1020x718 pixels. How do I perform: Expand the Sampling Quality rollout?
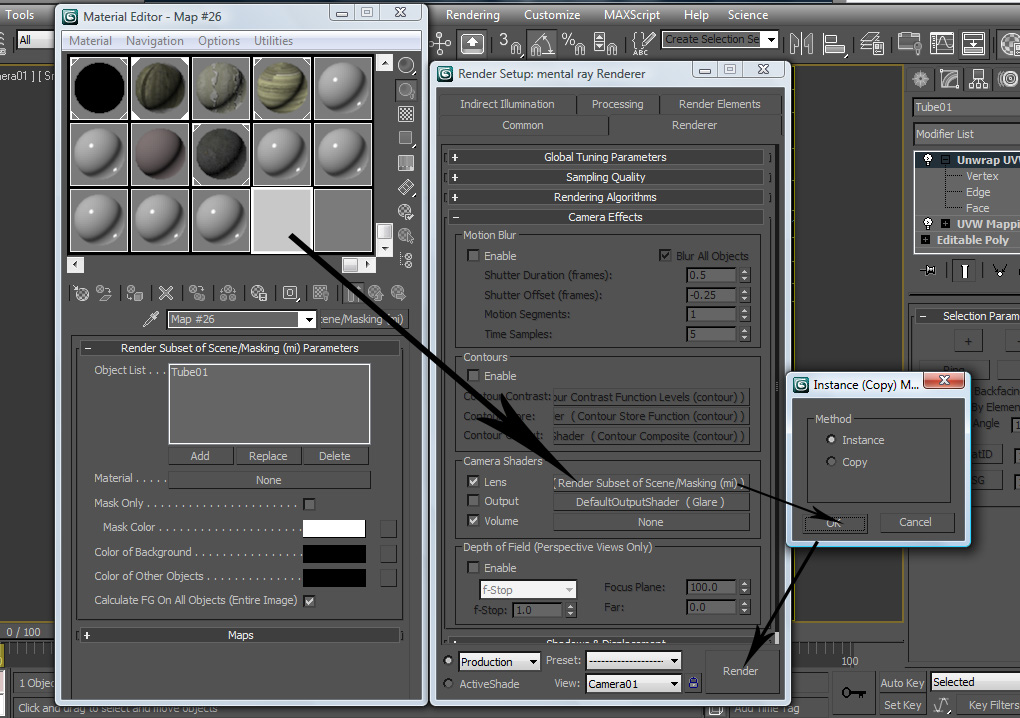coord(605,177)
